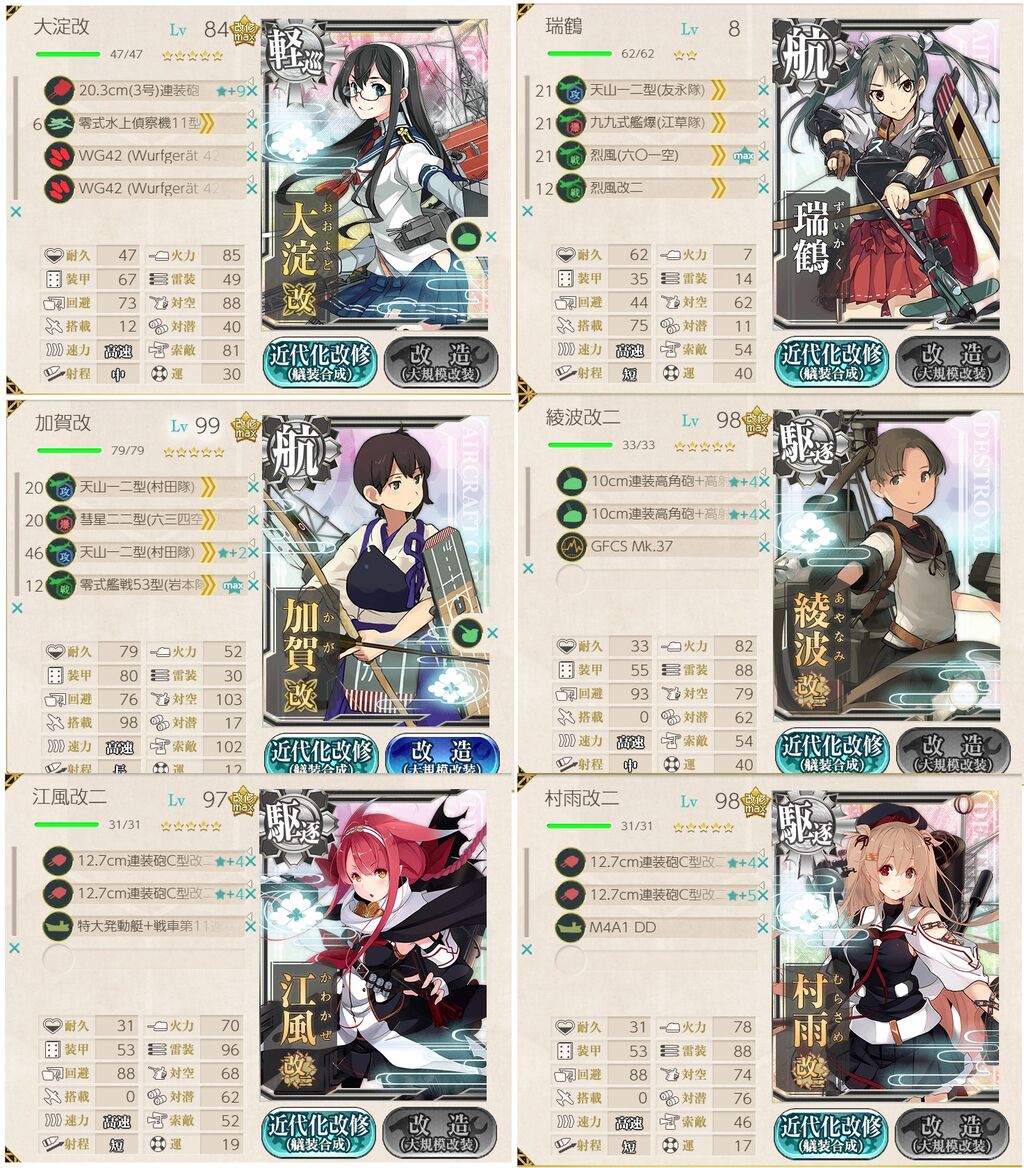This screenshot has width=1024, height=1168.
Task: Remove 九九式艦爆(江草隊) with its X mark
Action: pyautogui.click(x=763, y=123)
